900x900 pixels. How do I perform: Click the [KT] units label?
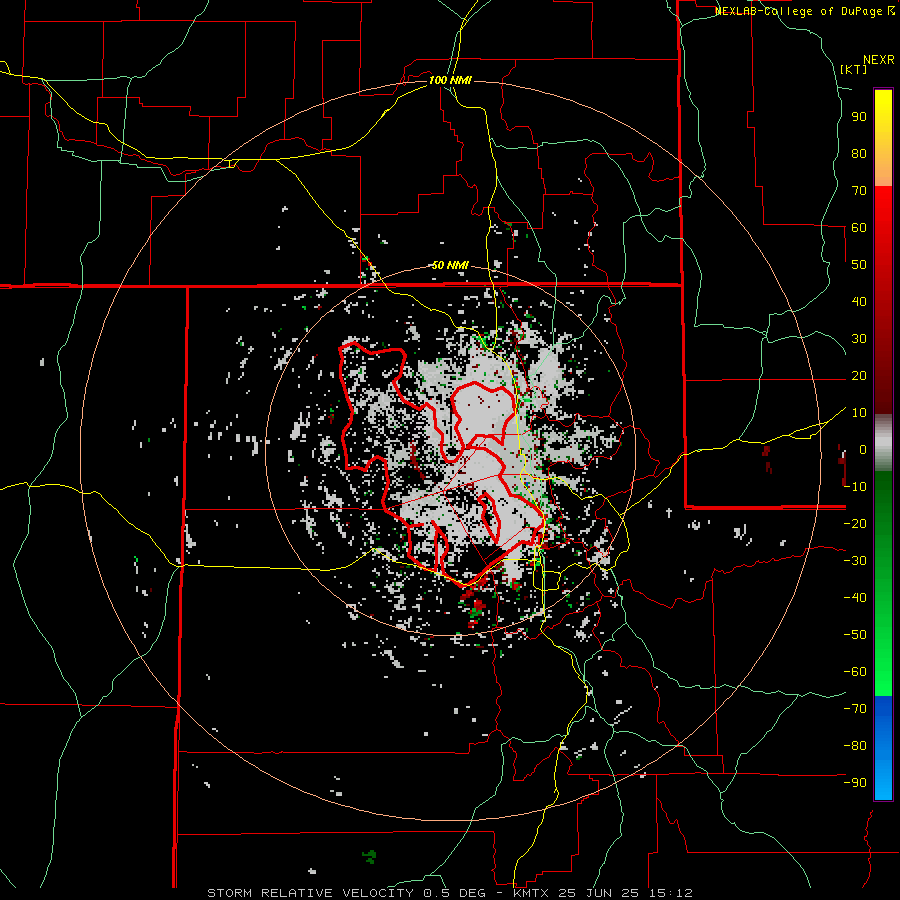pyautogui.click(x=854, y=69)
